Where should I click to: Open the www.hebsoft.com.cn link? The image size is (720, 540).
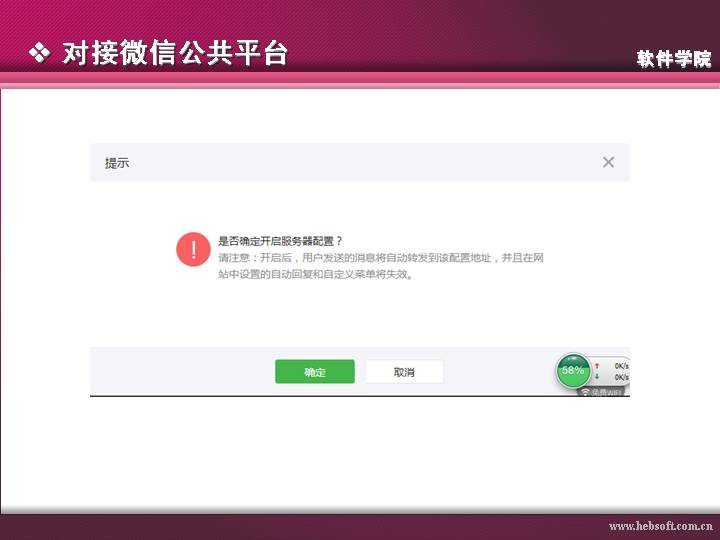[x=660, y=526]
